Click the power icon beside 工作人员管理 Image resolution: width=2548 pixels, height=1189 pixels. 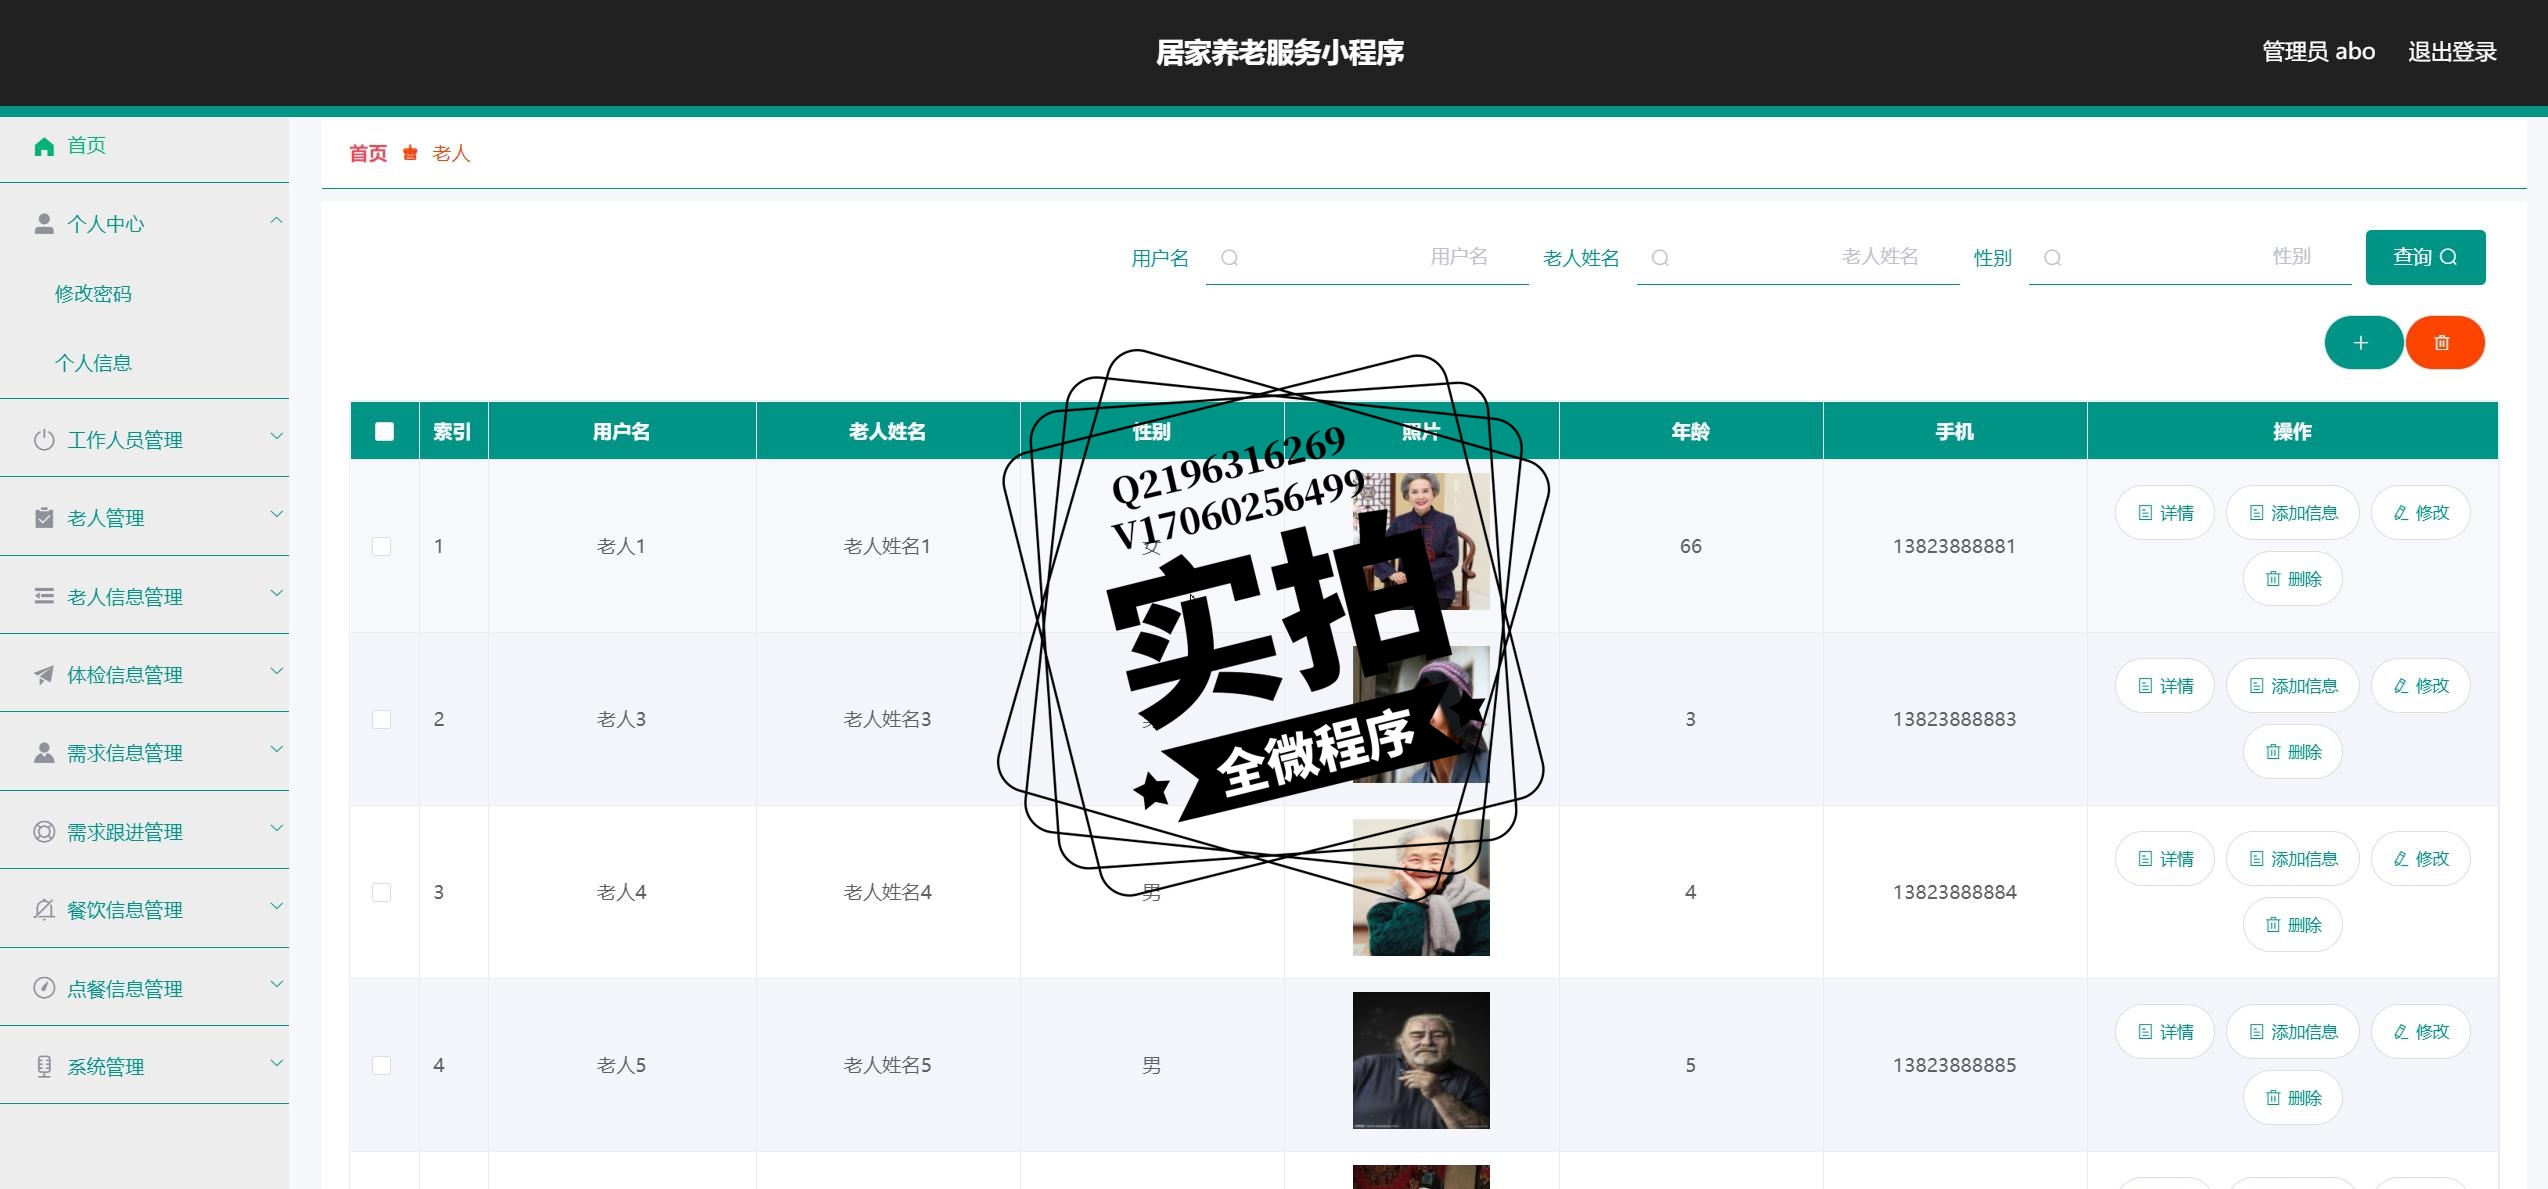coord(44,440)
